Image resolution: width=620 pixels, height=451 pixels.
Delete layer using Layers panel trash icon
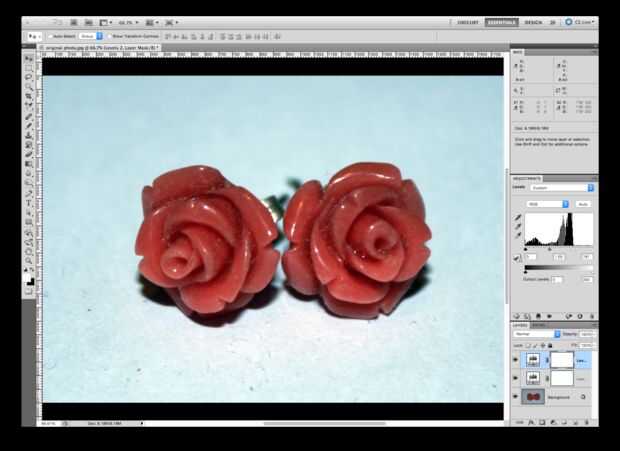[x=586, y=422]
